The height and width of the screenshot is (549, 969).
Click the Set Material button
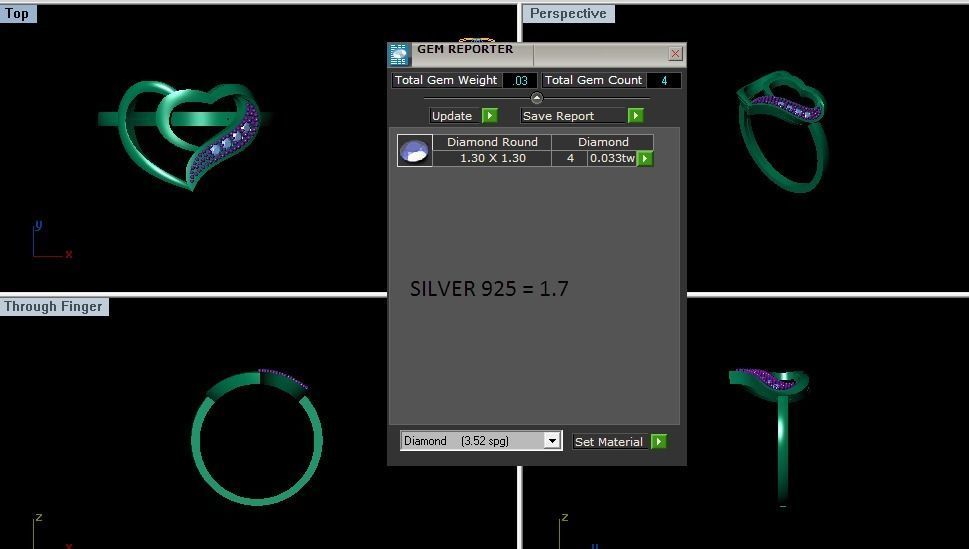[609, 441]
